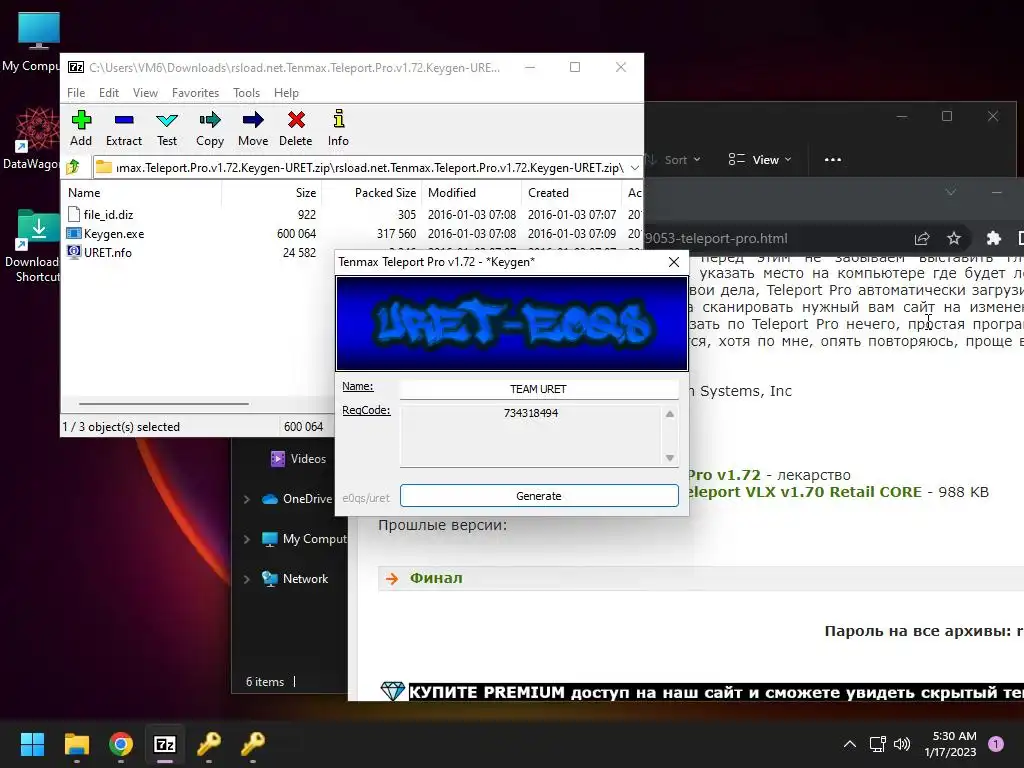Open the volume tray icon
The height and width of the screenshot is (768, 1024).
[x=902, y=744]
